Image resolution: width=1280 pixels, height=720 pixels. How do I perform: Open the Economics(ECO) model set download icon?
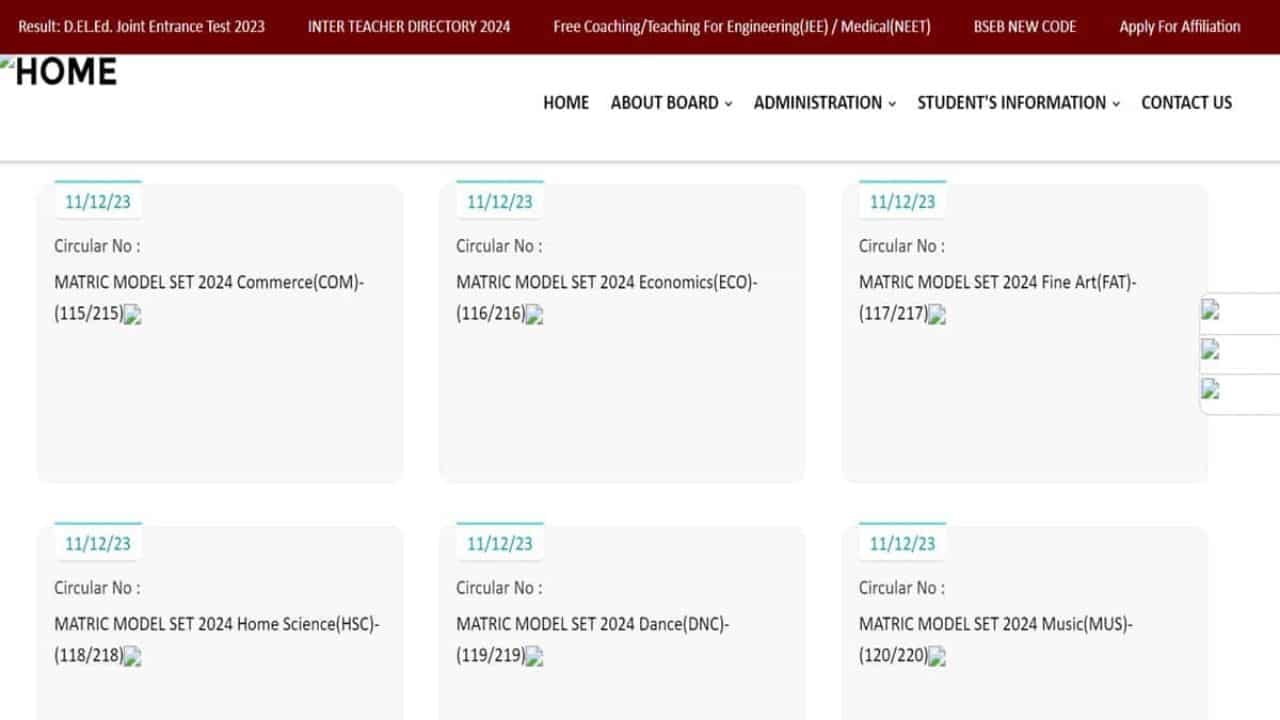pos(535,315)
